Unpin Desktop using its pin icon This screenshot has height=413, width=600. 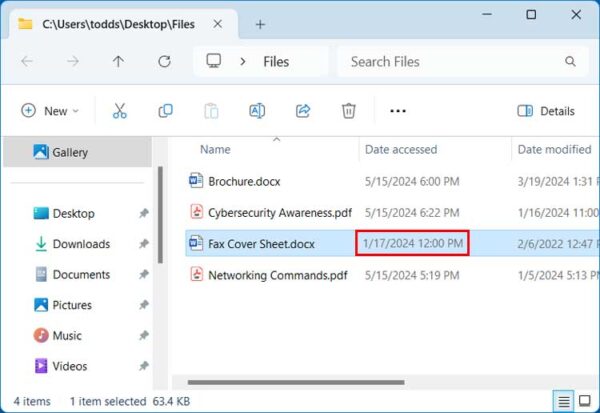pos(143,213)
